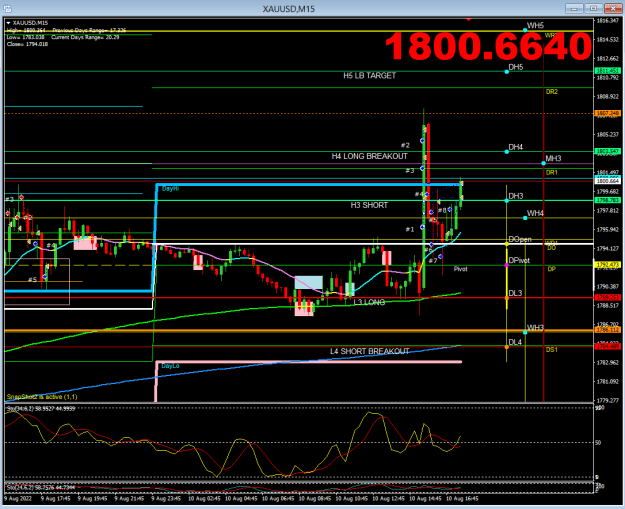Click the 9 Aug 2022 time axis label
This screenshot has height=509, width=625.
pyautogui.click(x=18, y=498)
